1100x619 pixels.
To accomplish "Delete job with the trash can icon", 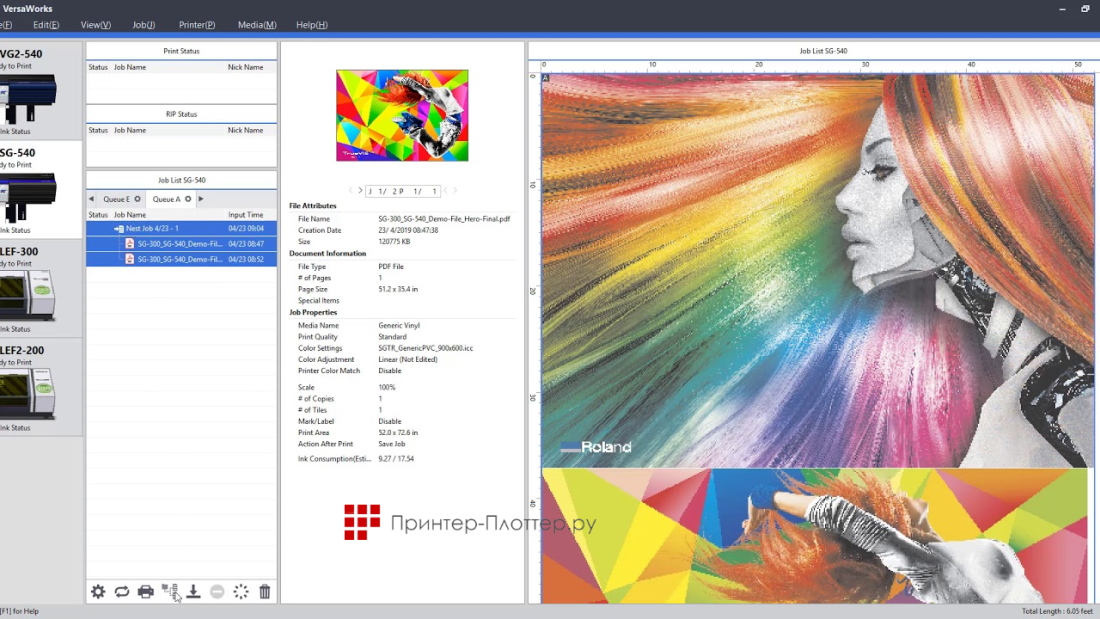I will tap(265, 592).
